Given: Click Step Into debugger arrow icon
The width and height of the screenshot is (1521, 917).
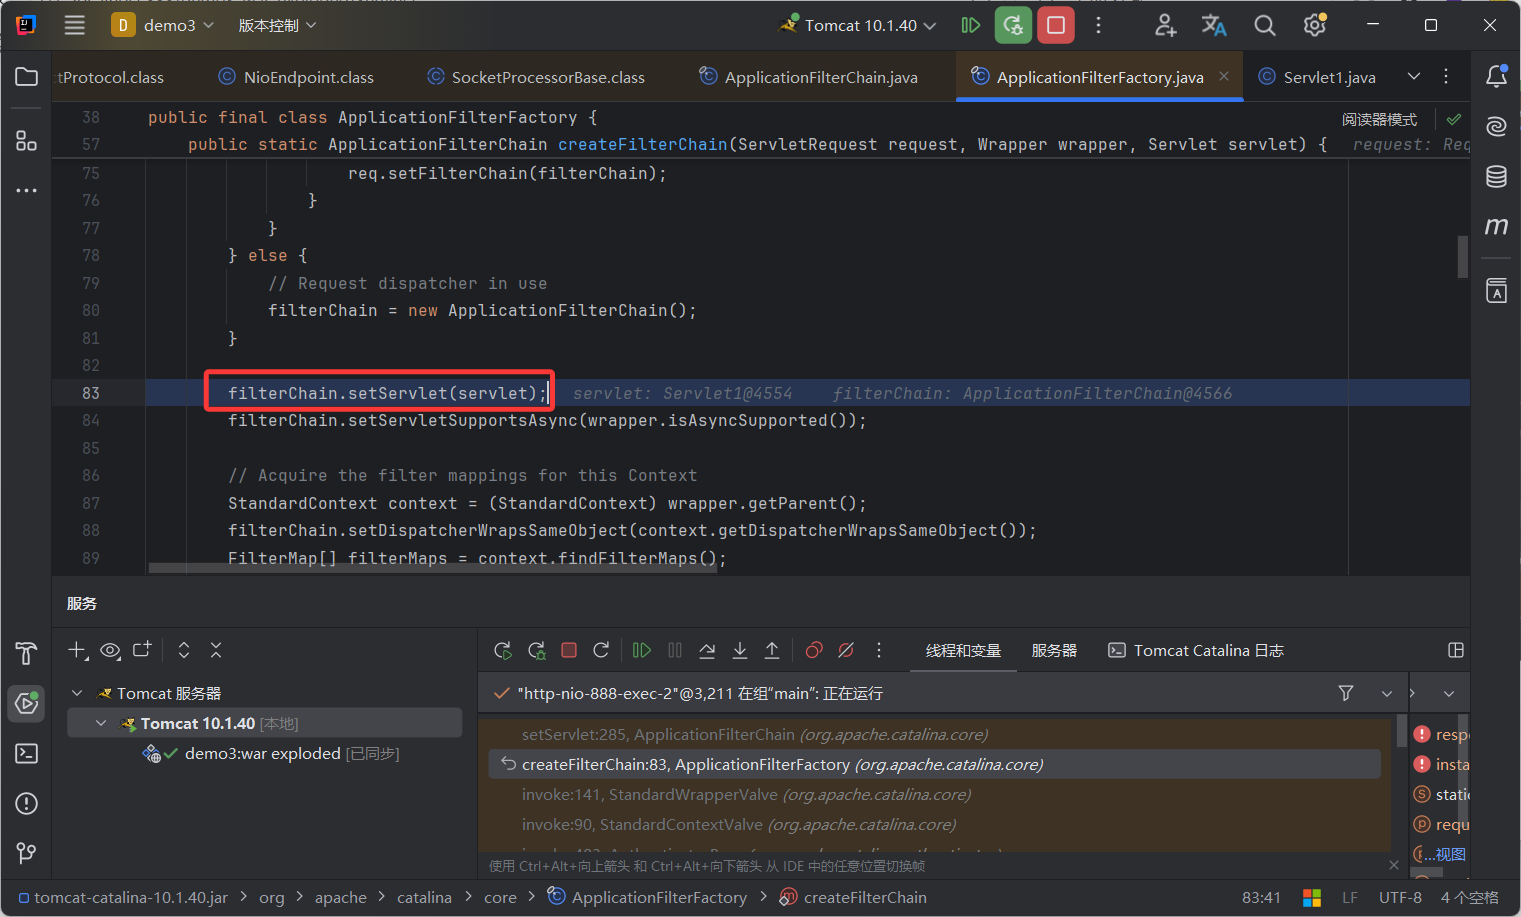Looking at the screenshot, I should click(740, 651).
